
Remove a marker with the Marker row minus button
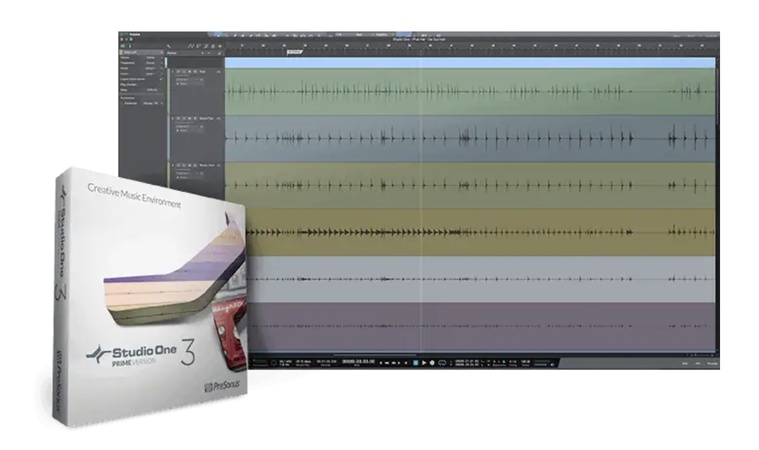point(209,53)
